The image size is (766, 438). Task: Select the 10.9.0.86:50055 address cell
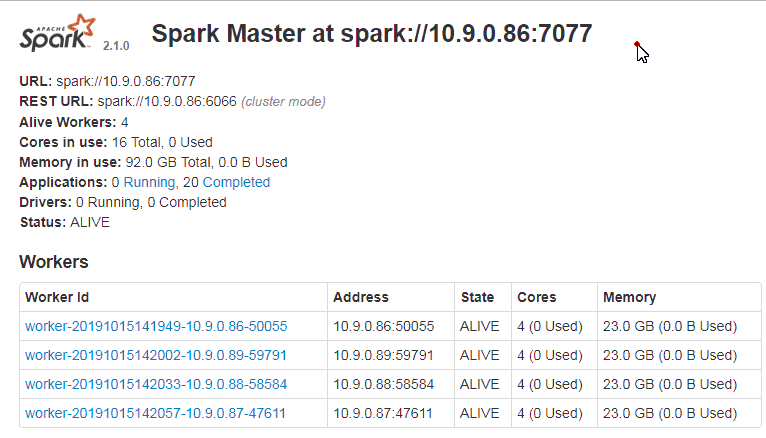[x=384, y=326]
